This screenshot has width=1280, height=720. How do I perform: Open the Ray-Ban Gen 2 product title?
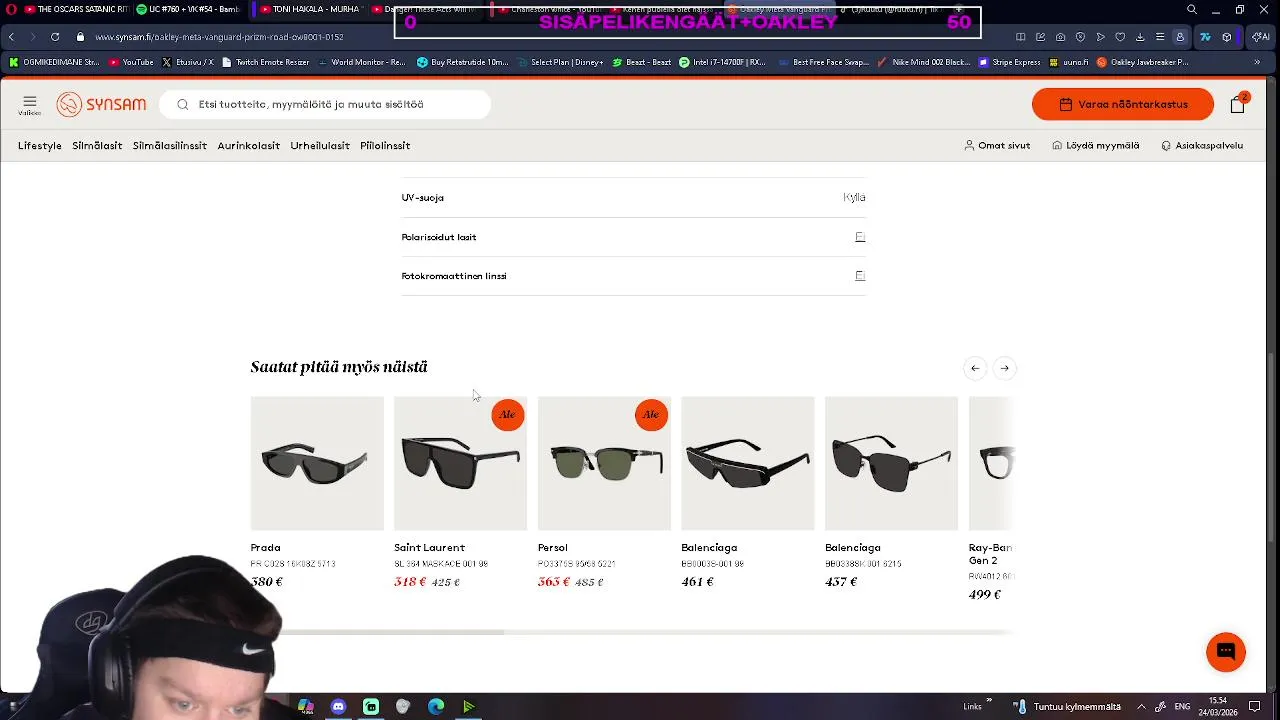[990, 554]
